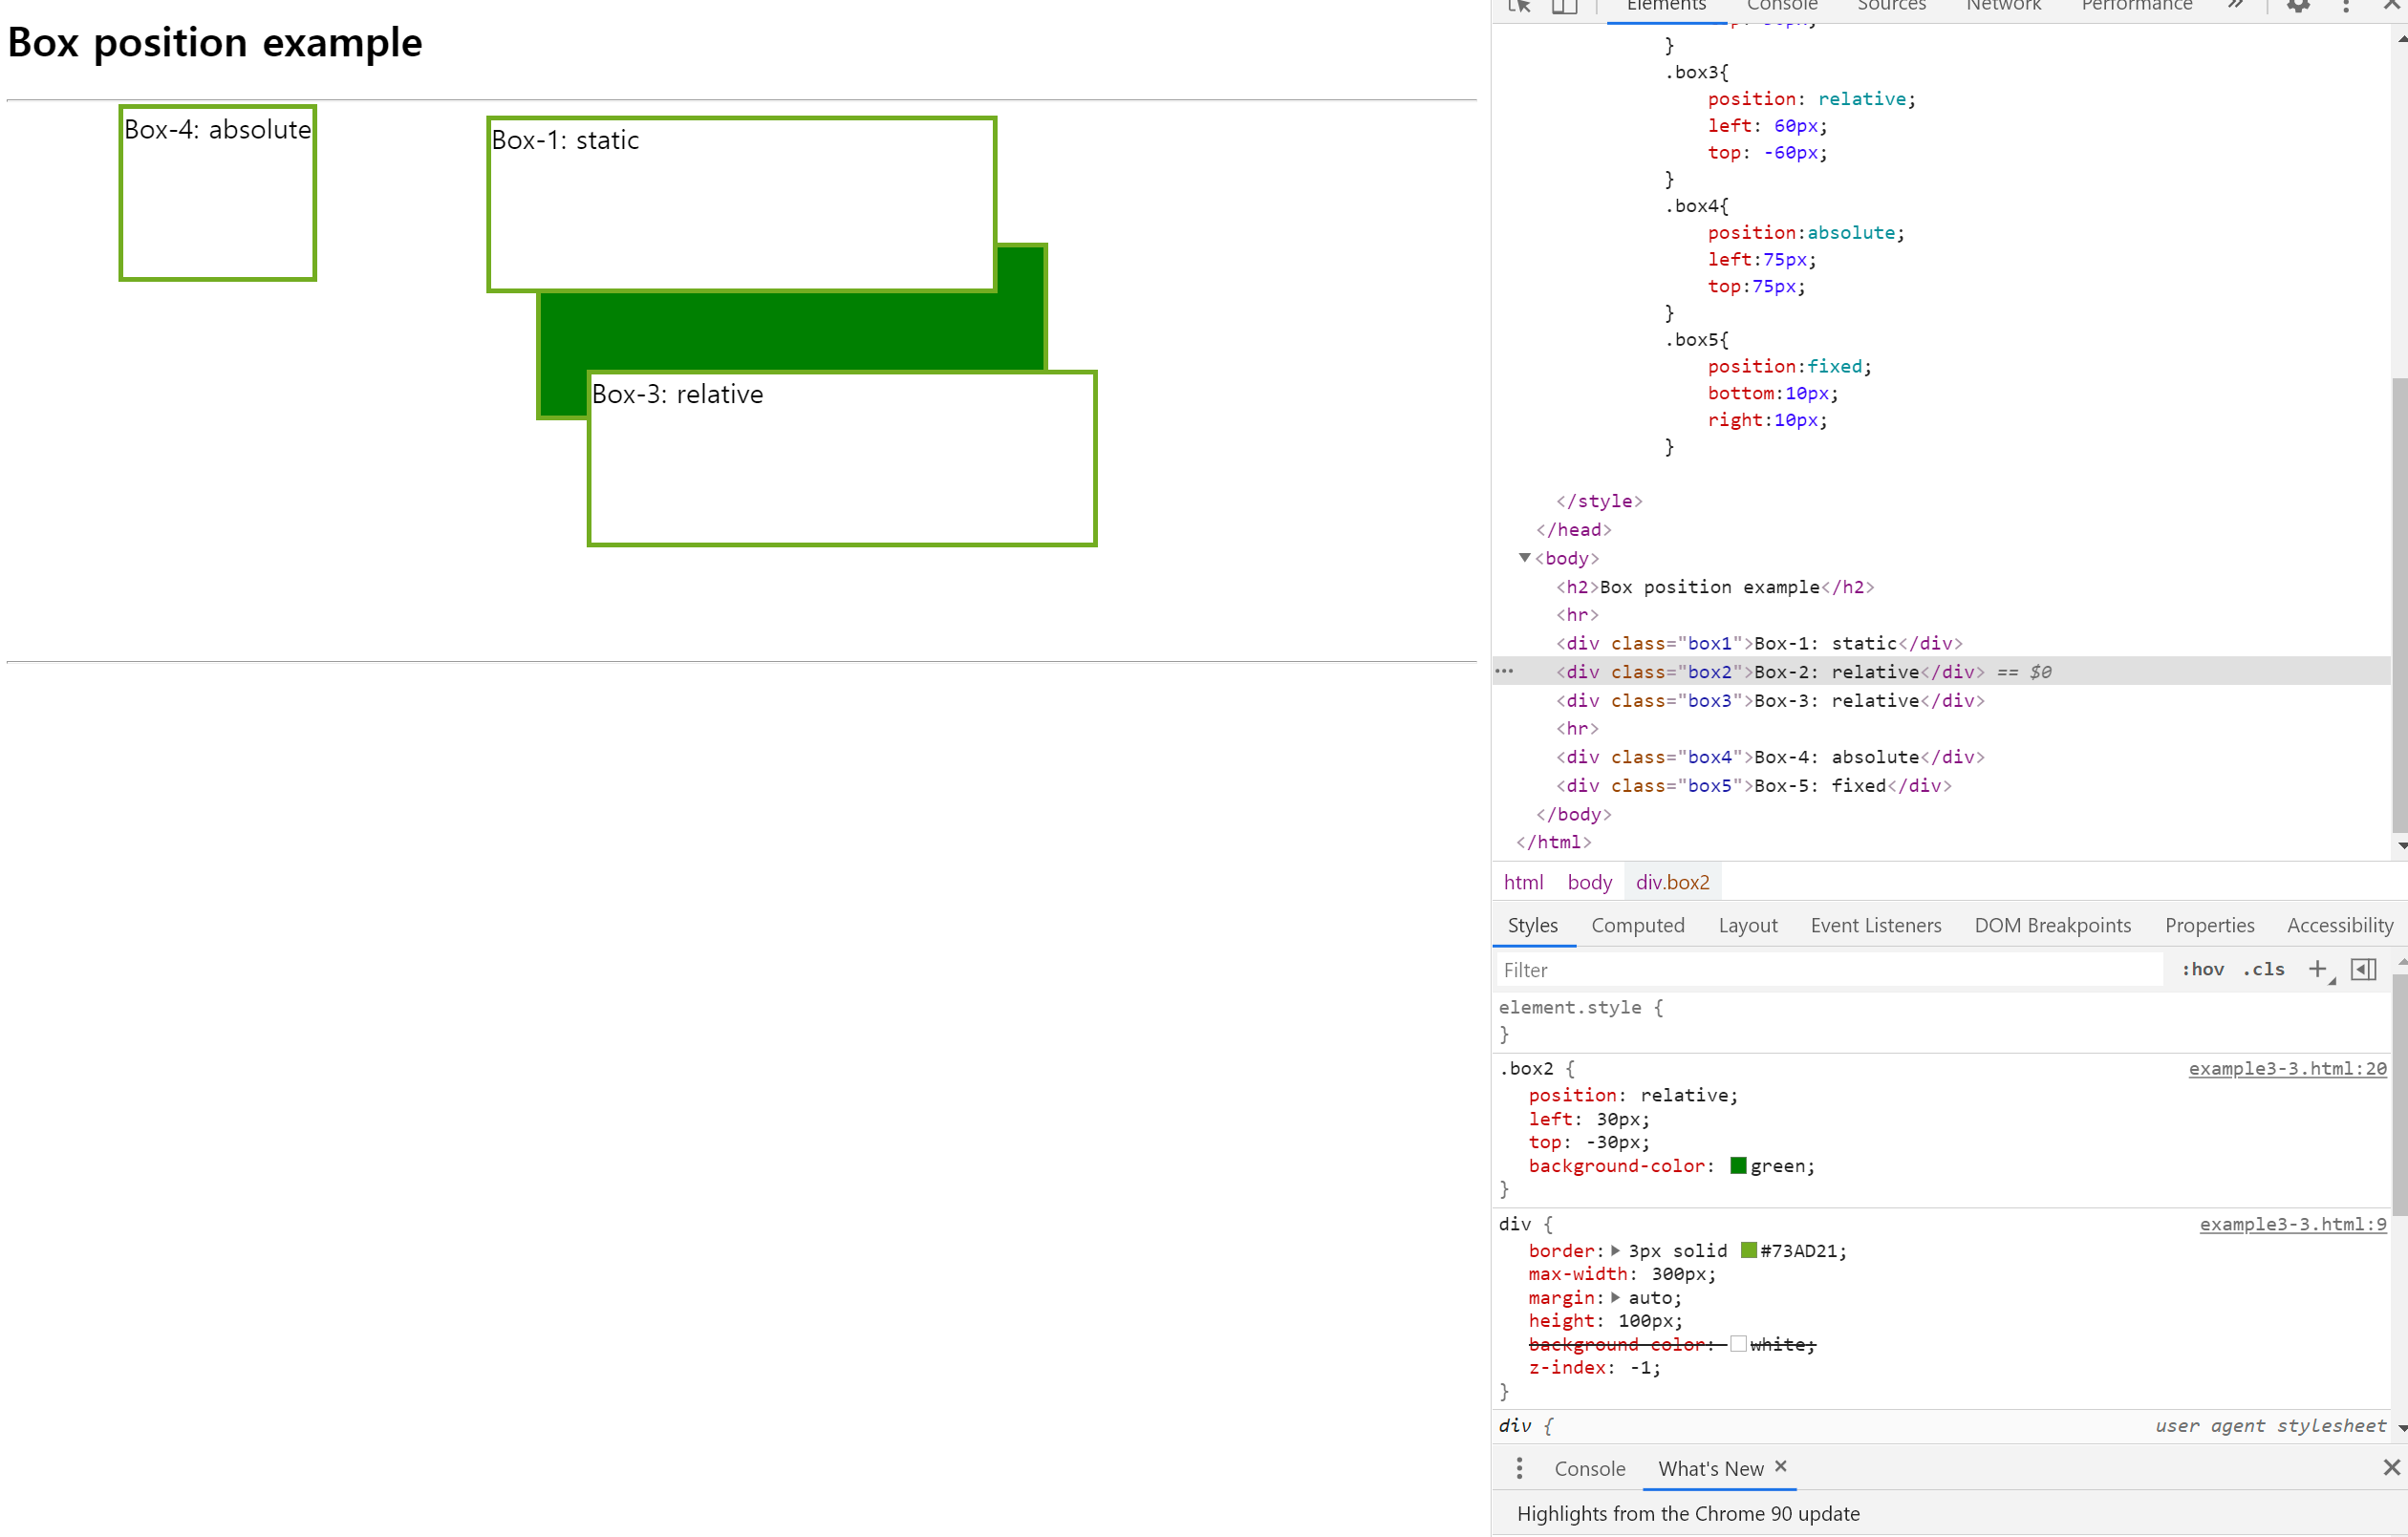The height and width of the screenshot is (1537, 2408).
Task: Click the new style rule plus icon
Action: point(2317,969)
